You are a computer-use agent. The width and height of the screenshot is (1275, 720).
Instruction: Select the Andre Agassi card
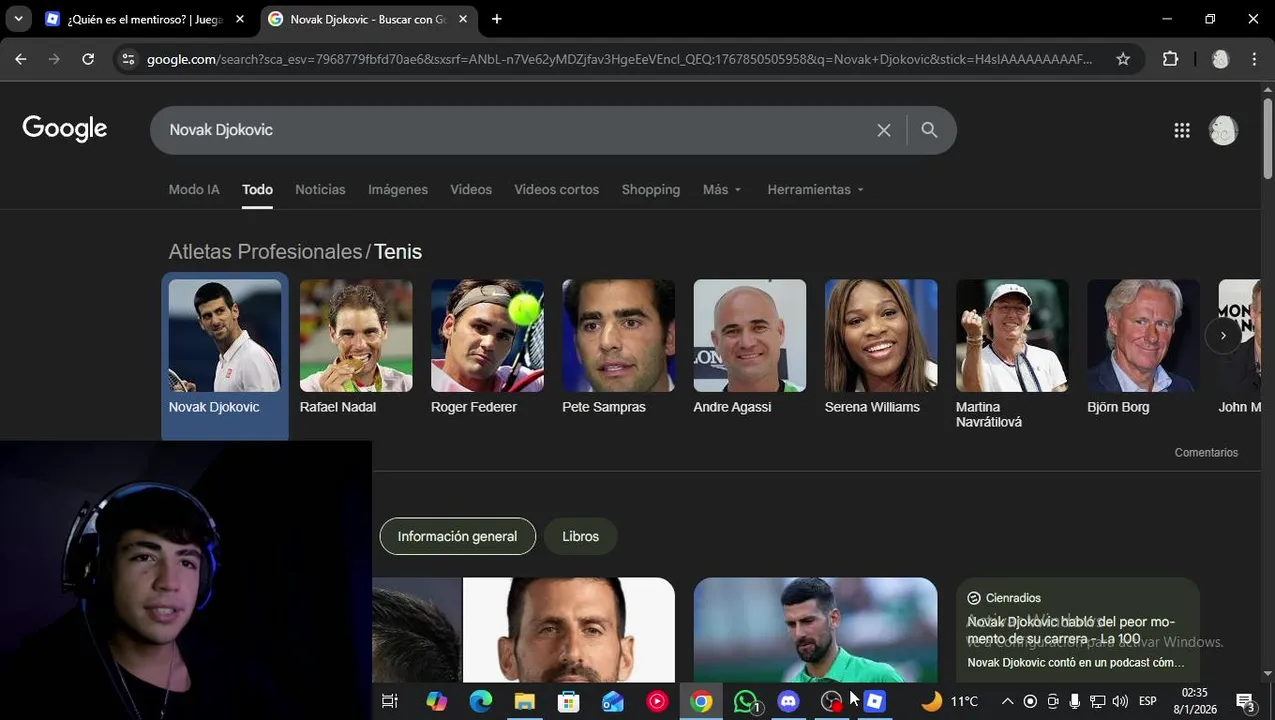coord(750,347)
